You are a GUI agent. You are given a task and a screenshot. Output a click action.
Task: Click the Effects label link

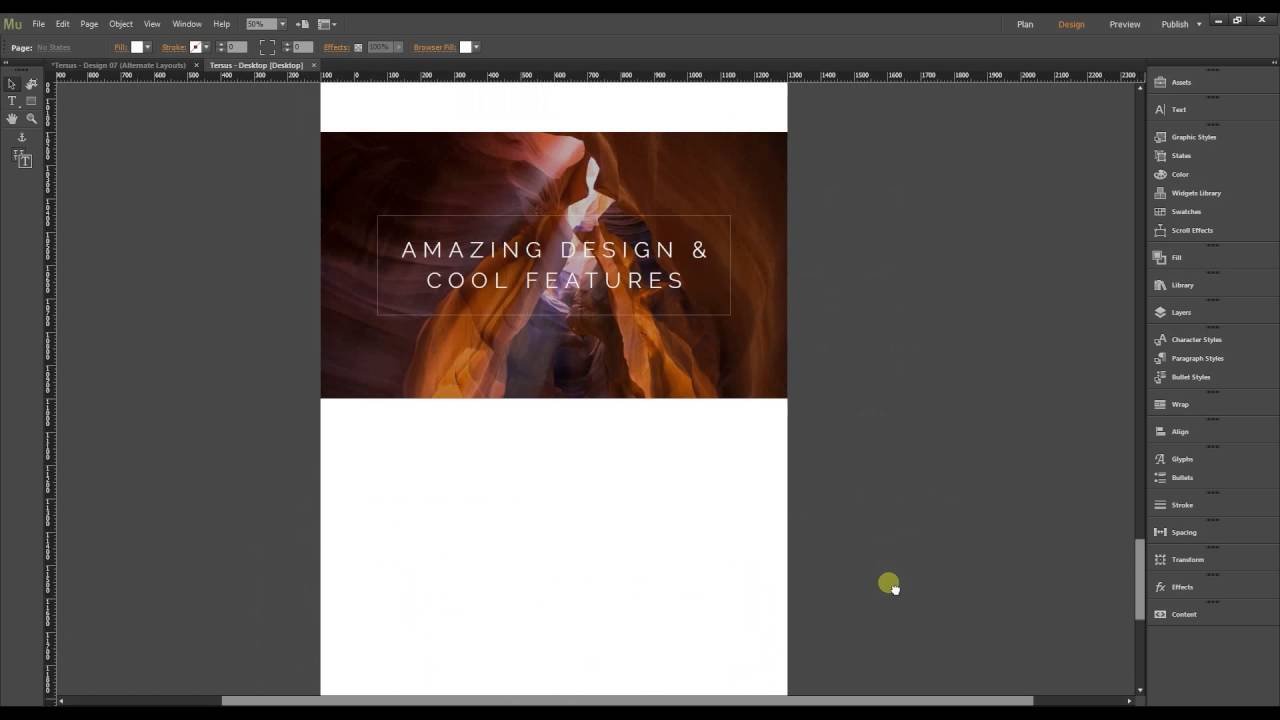336,47
